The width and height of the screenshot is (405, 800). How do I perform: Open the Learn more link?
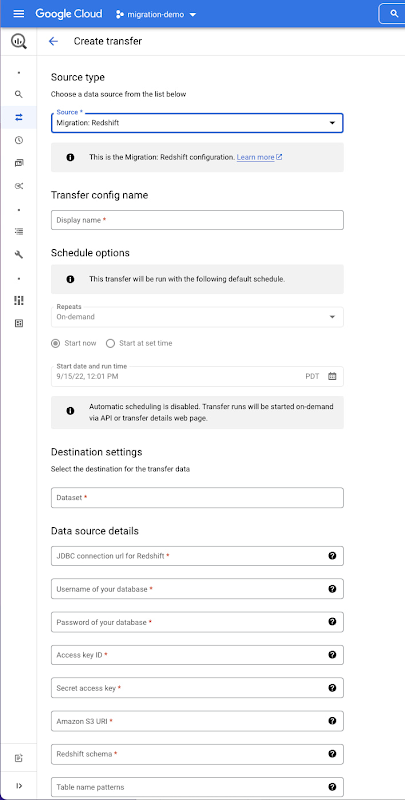259,157
